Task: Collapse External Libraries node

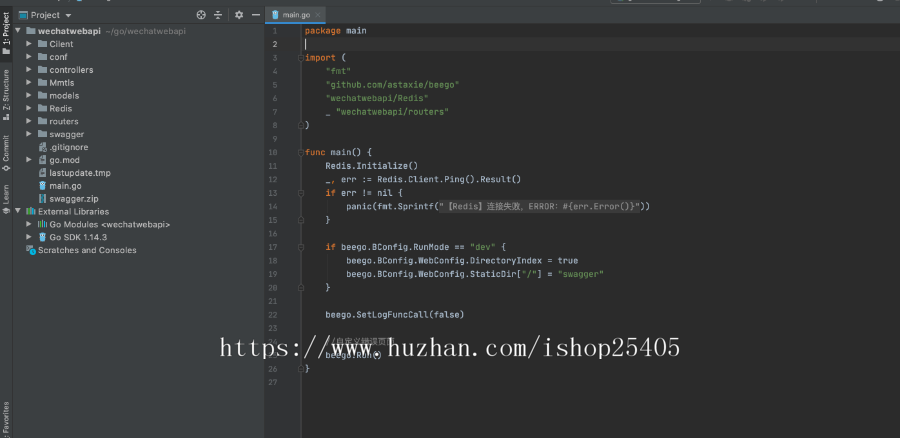Action: pyautogui.click(x=18, y=211)
